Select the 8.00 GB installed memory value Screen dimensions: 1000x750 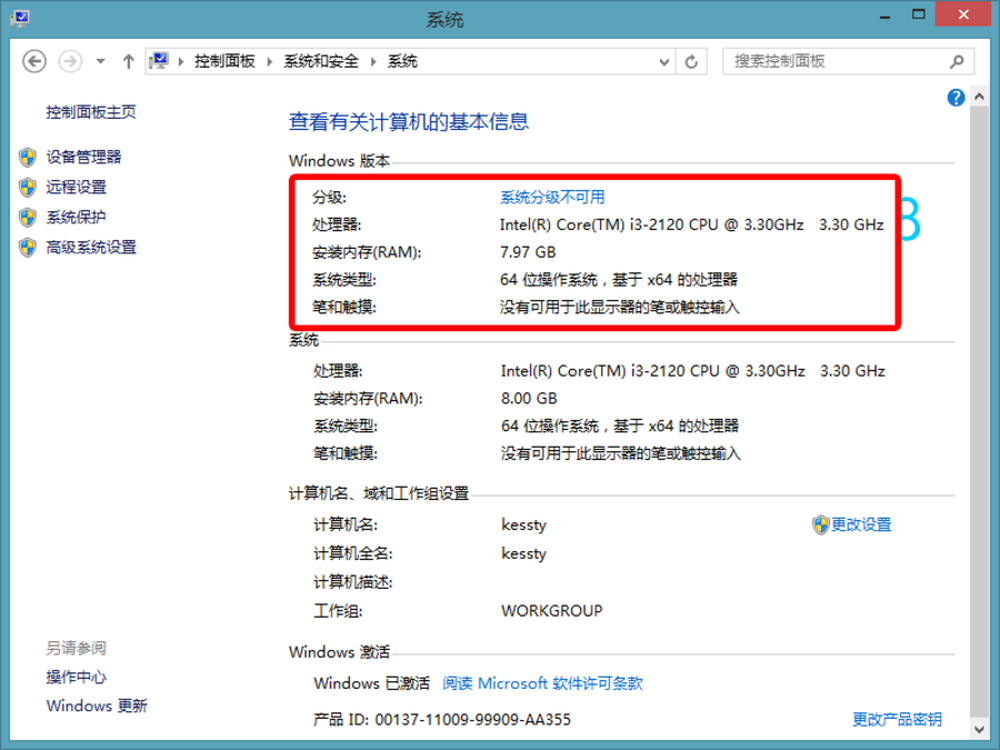coord(529,399)
